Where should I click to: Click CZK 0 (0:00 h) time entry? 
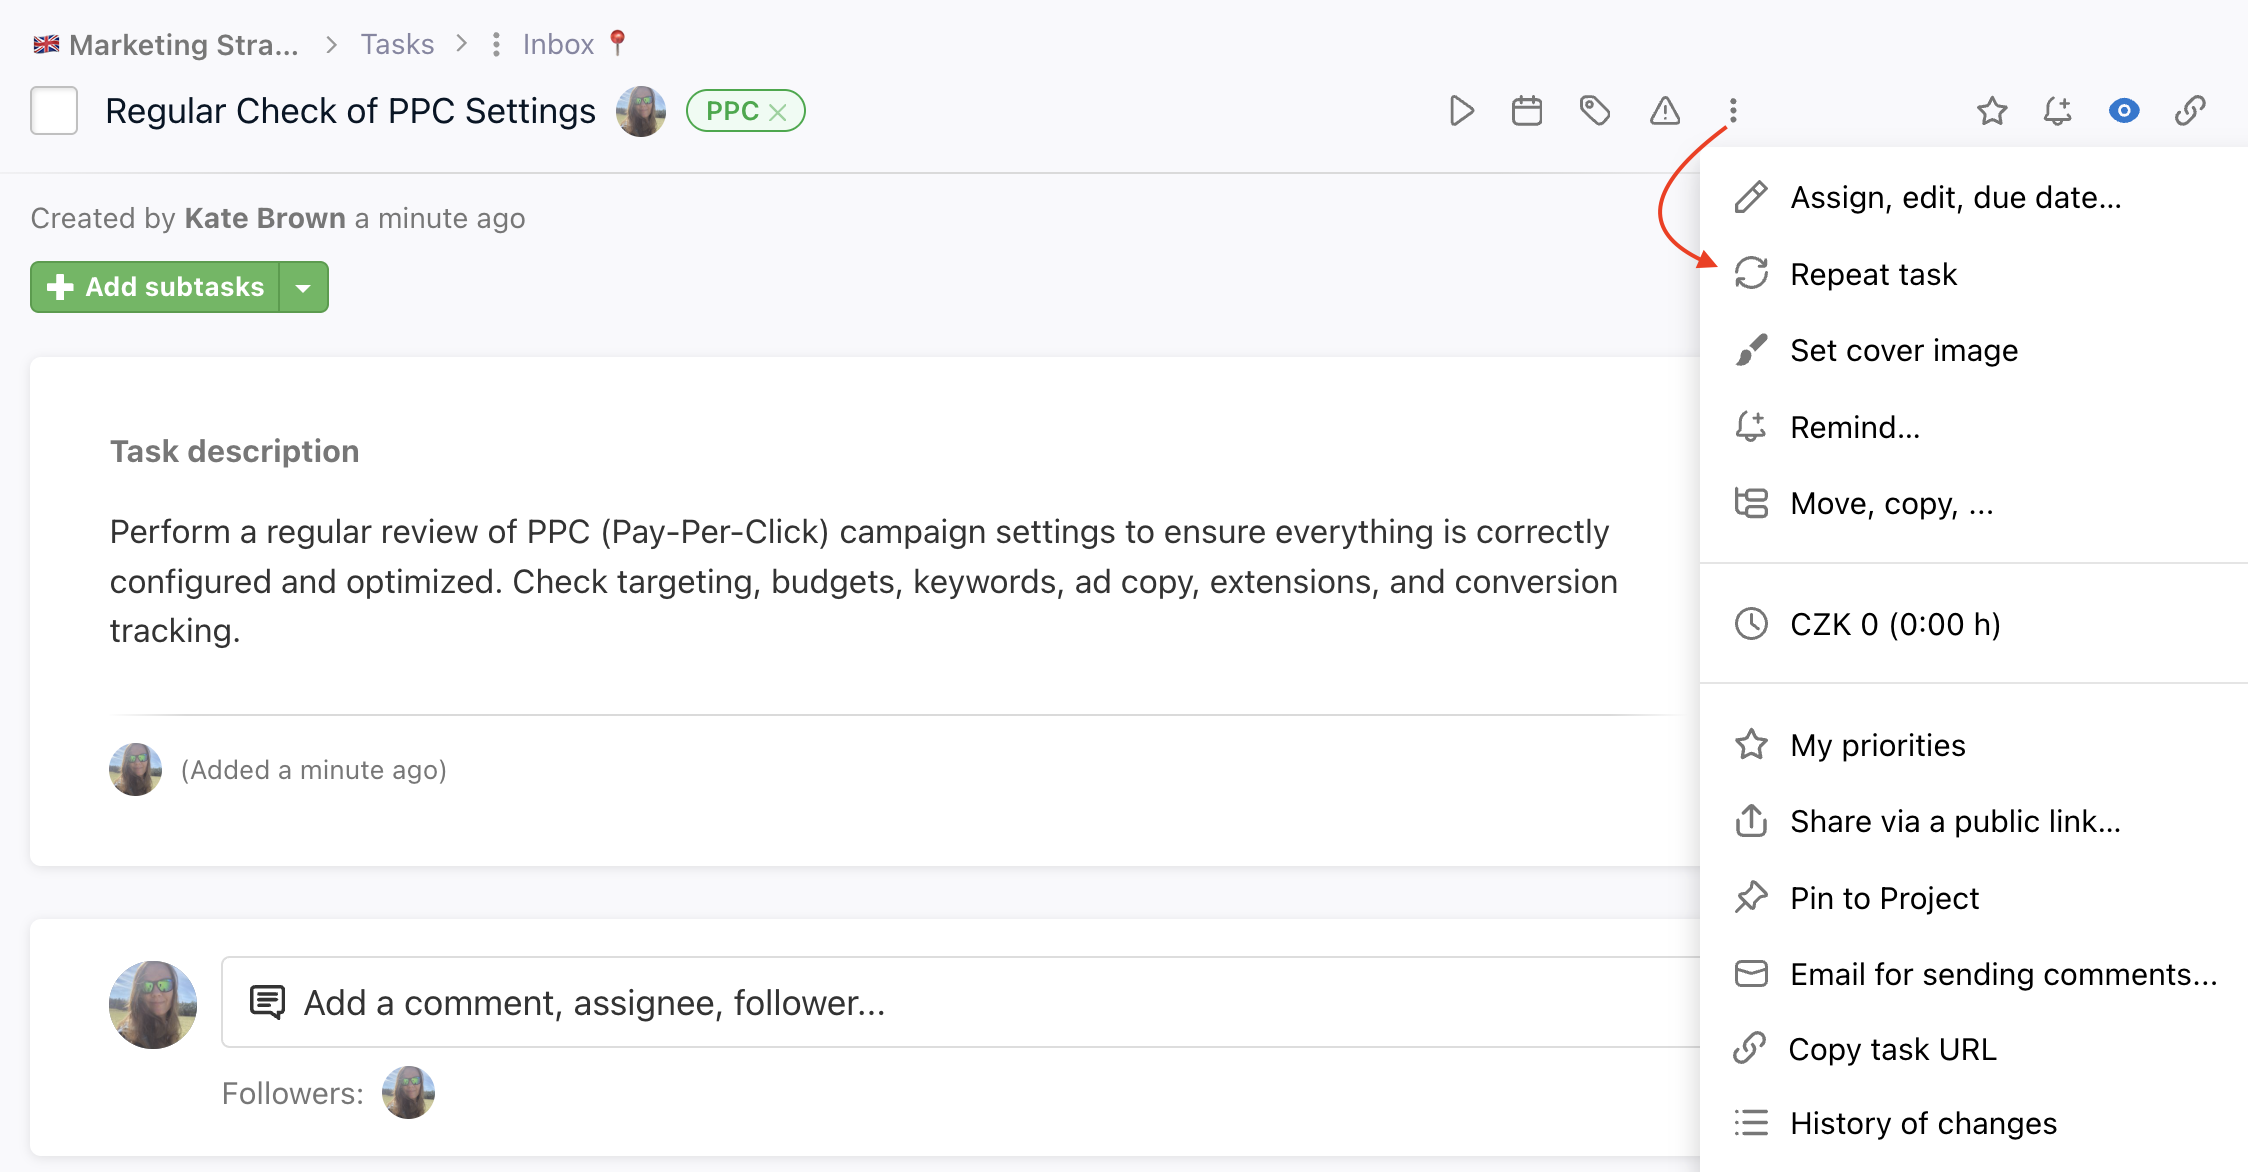[x=1974, y=624]
